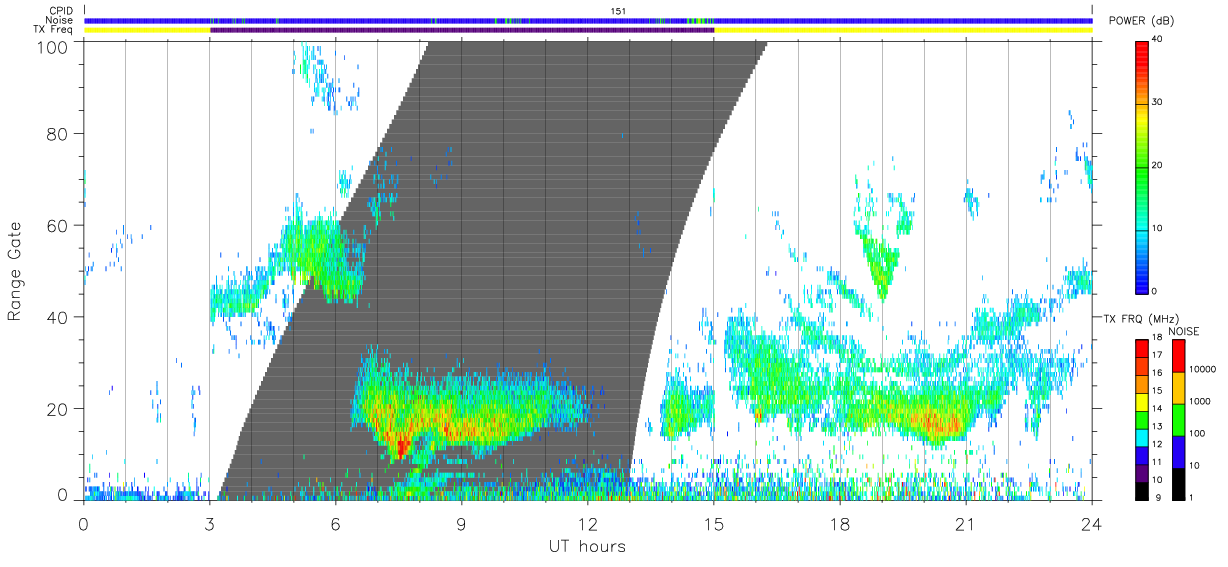Click the '15' UT hours tick label
Image resolution: width=1228 pixels, height=567 pixels.
714,523
